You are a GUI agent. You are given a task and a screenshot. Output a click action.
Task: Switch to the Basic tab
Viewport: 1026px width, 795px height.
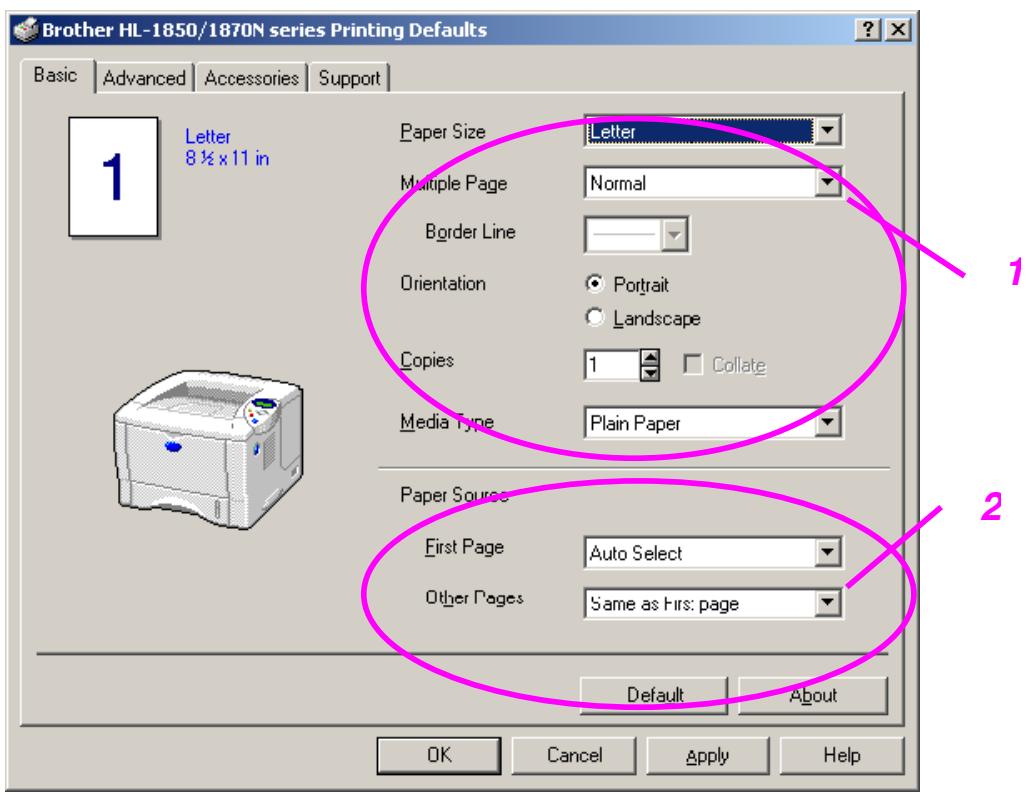pos(56,75)
